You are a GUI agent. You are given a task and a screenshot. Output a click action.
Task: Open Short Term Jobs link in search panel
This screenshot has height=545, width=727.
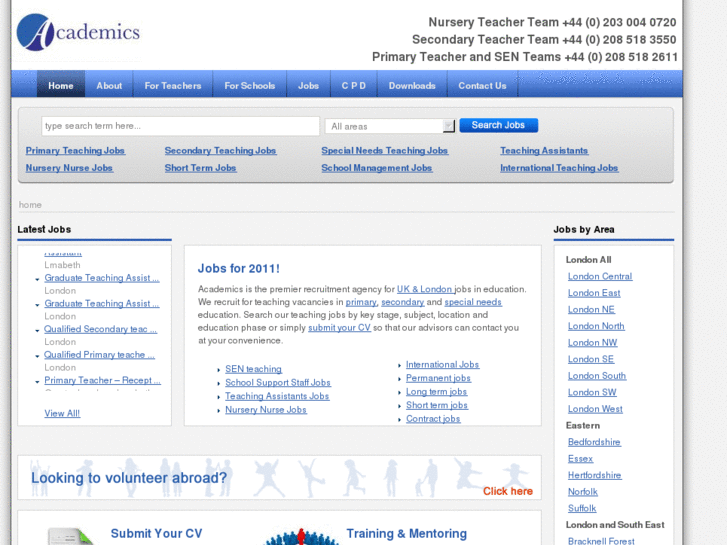[200, 168]
